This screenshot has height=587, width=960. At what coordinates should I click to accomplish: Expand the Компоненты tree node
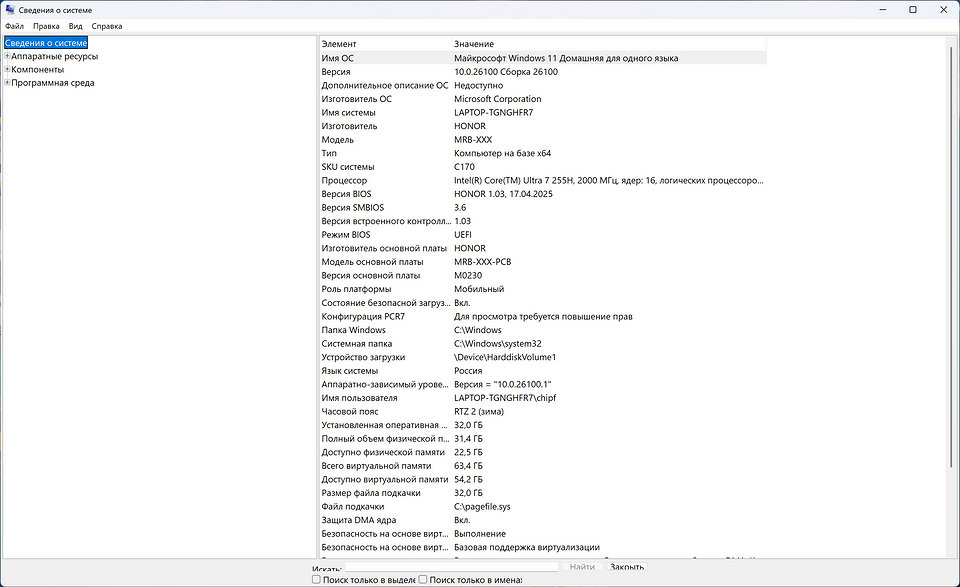[7, 70]
